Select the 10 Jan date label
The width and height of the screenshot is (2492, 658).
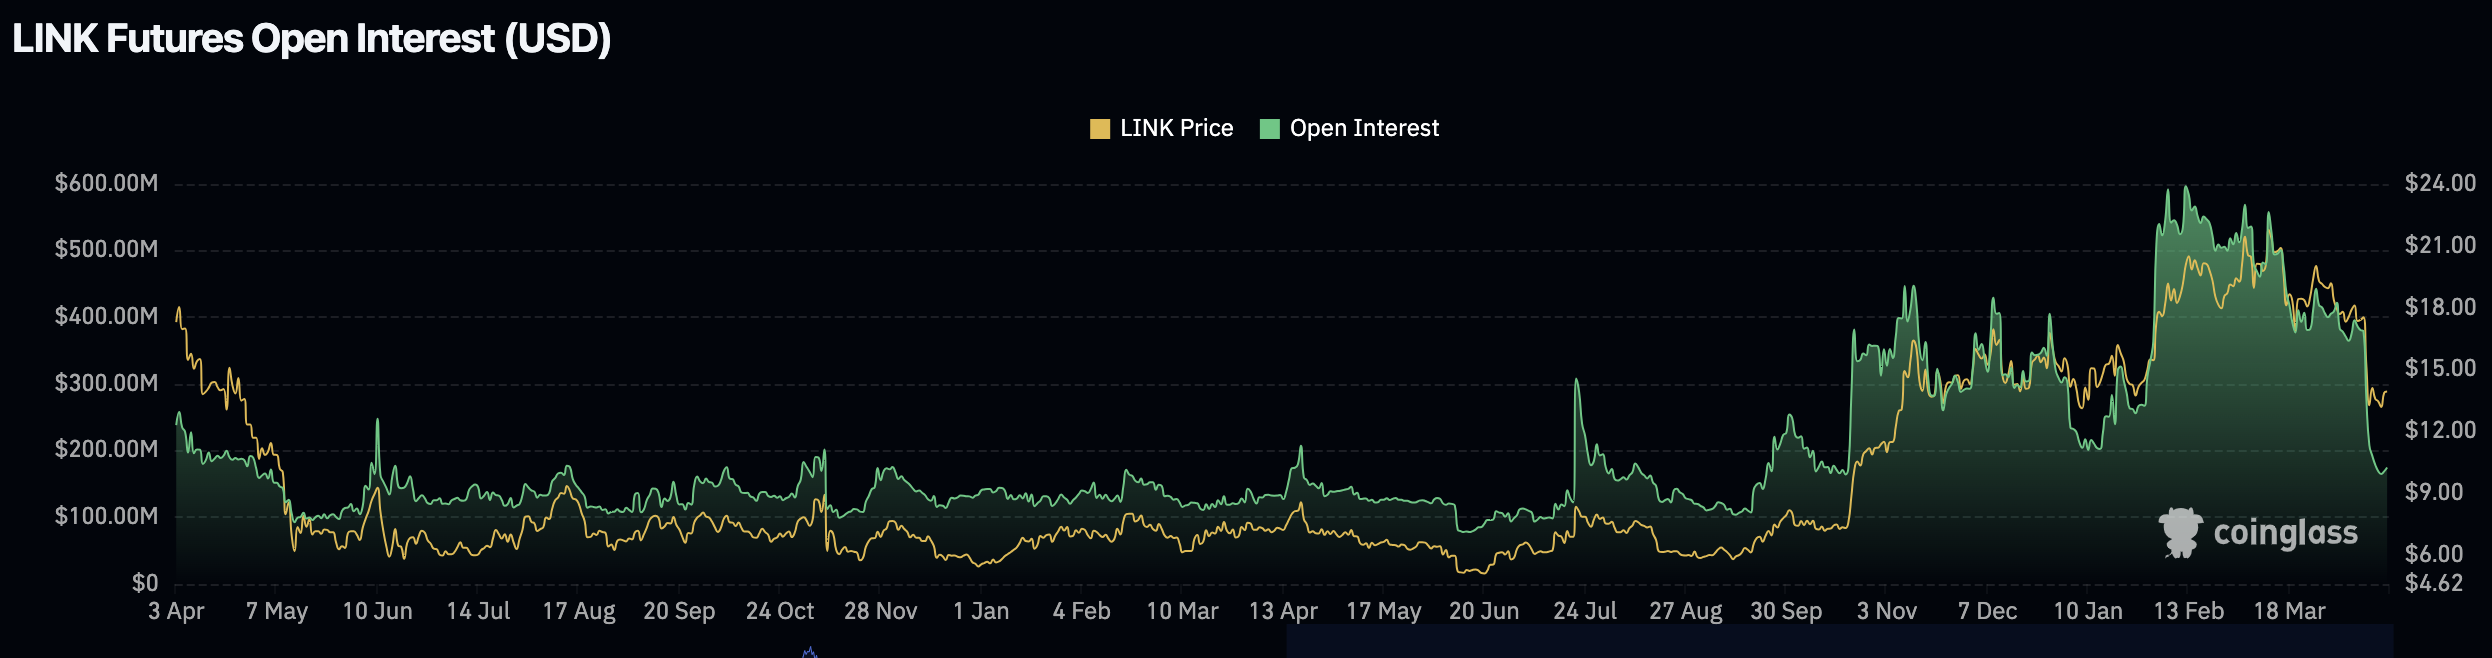click(2088, 611)
